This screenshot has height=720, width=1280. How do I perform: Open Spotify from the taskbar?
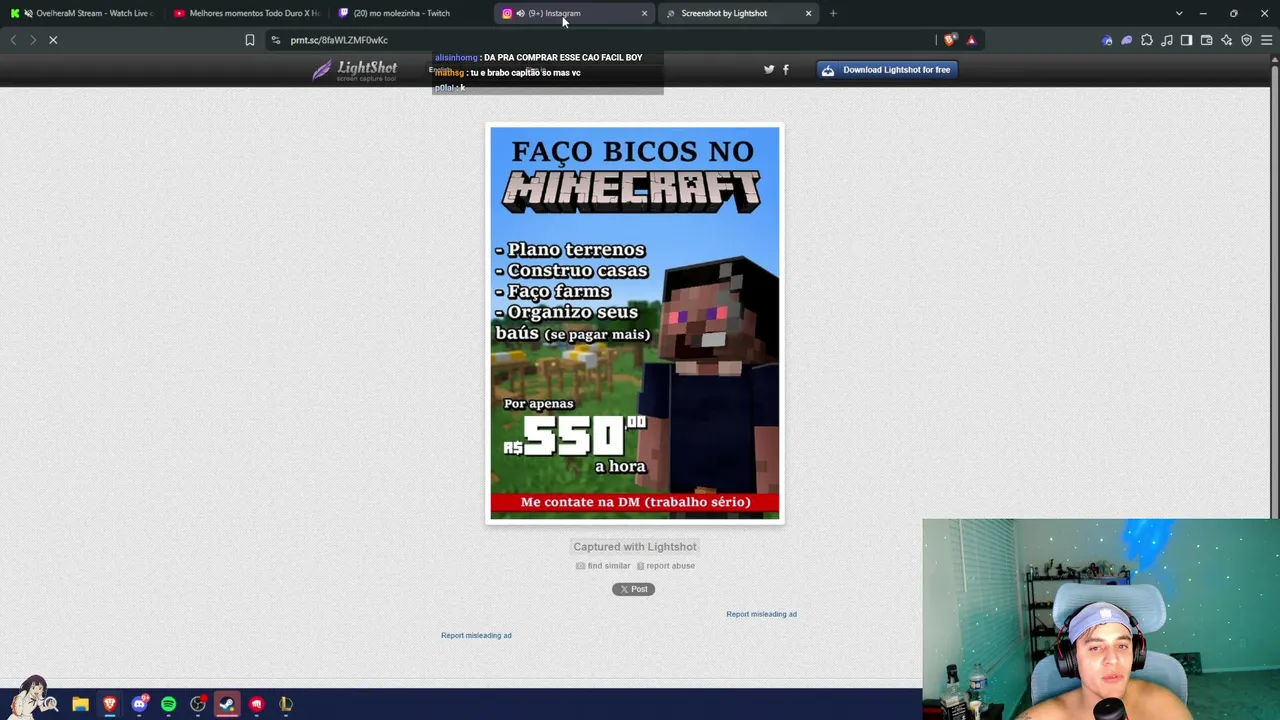pos(169,704)
